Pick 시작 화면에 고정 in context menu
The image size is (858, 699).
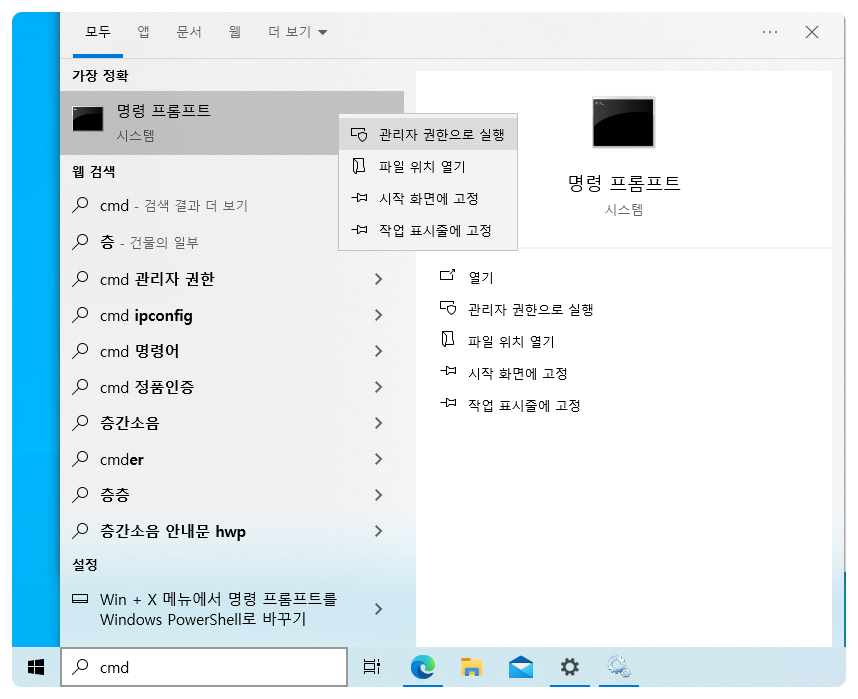click(428, 198)
